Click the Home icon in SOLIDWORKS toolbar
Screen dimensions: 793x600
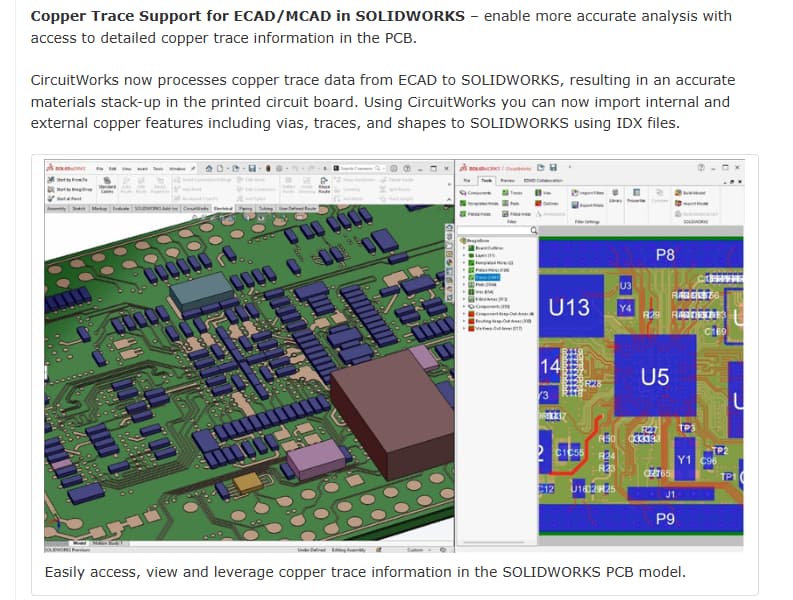tap(209, 167)
